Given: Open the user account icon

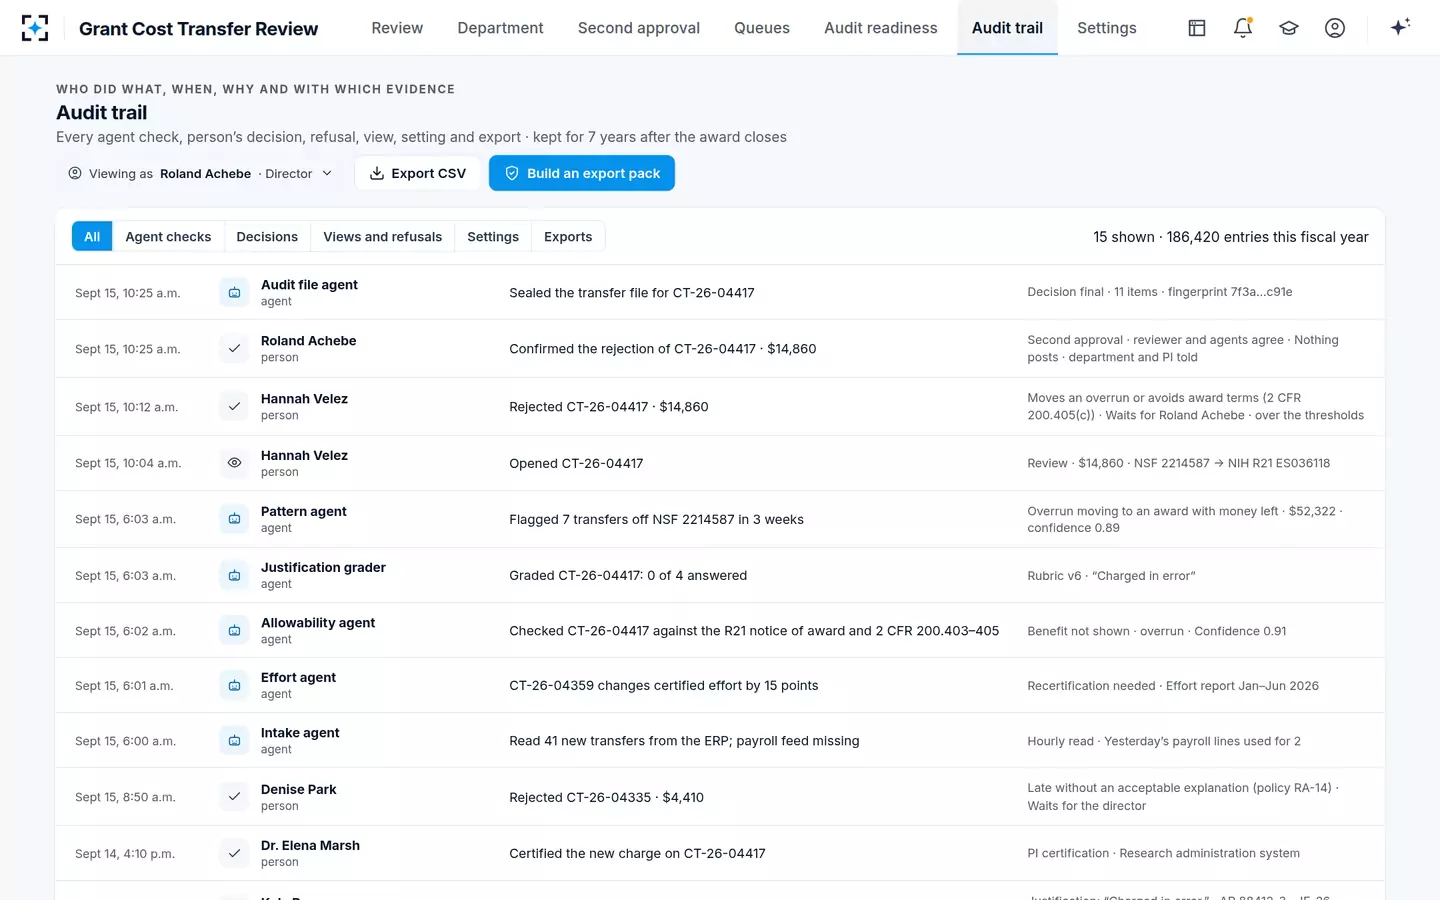Looking at the screenshot, I should (x=1335, y=28).
